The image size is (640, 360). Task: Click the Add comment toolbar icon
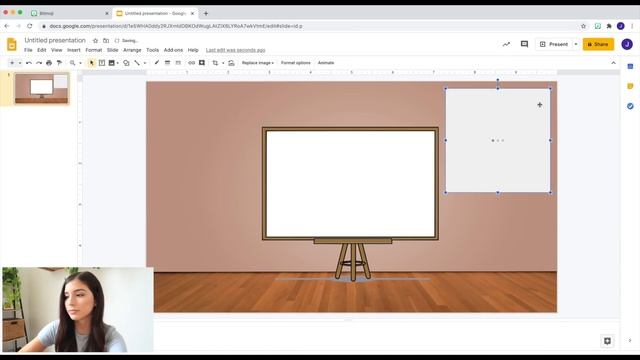202,63
